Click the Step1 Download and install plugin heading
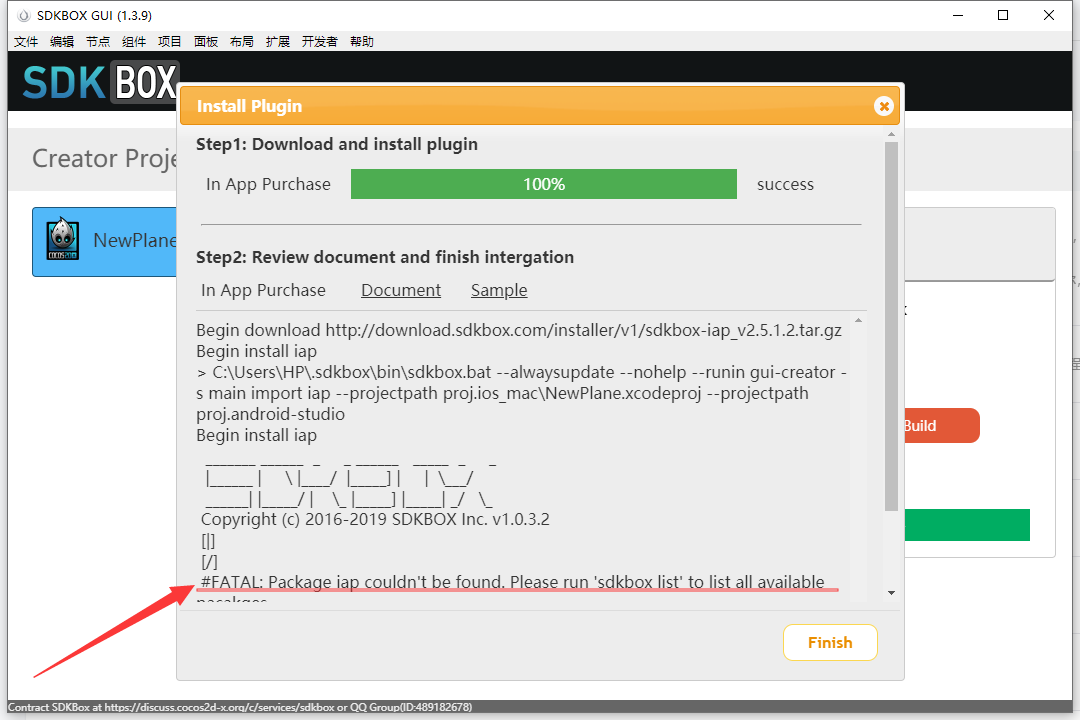 click(337, 144)
